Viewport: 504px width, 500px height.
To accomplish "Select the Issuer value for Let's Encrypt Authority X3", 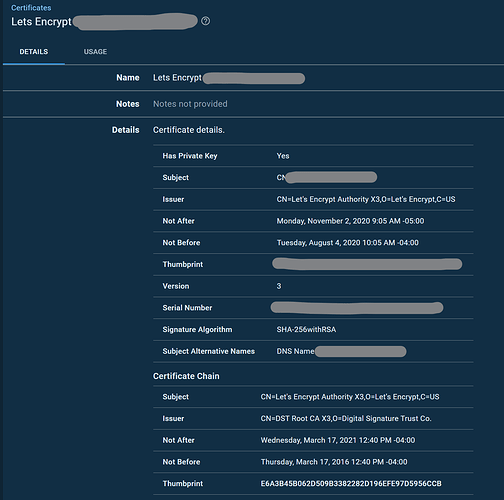I will [366, 199].
